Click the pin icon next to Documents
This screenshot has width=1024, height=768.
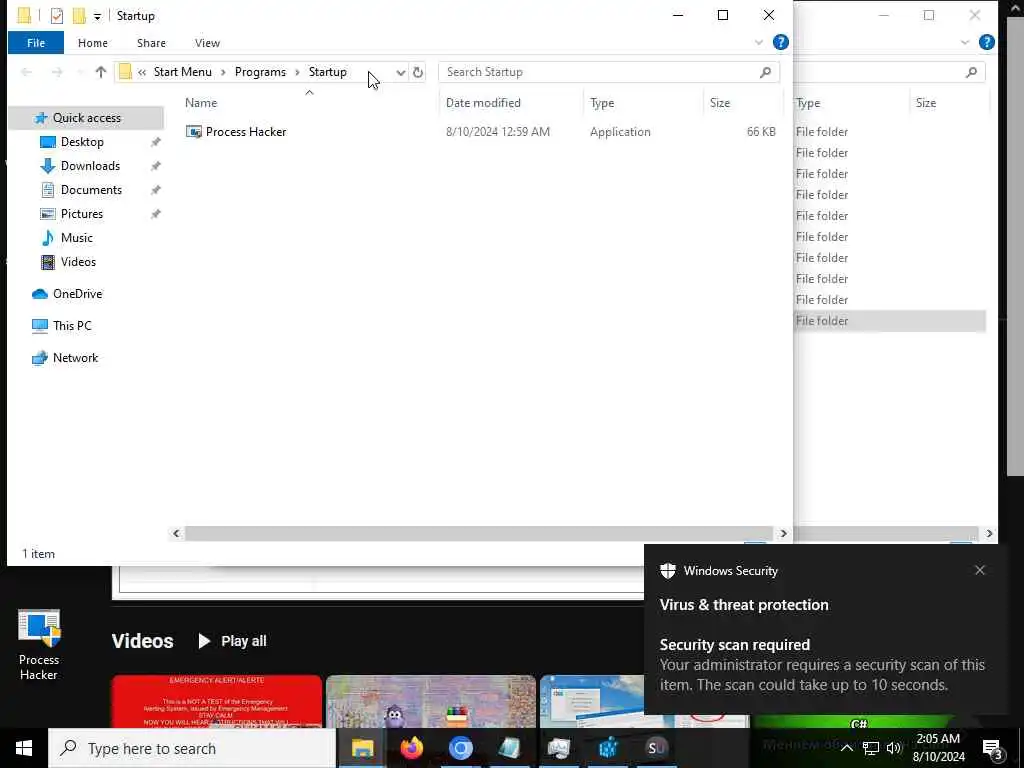pyautogui.click(x=155, y=190)
